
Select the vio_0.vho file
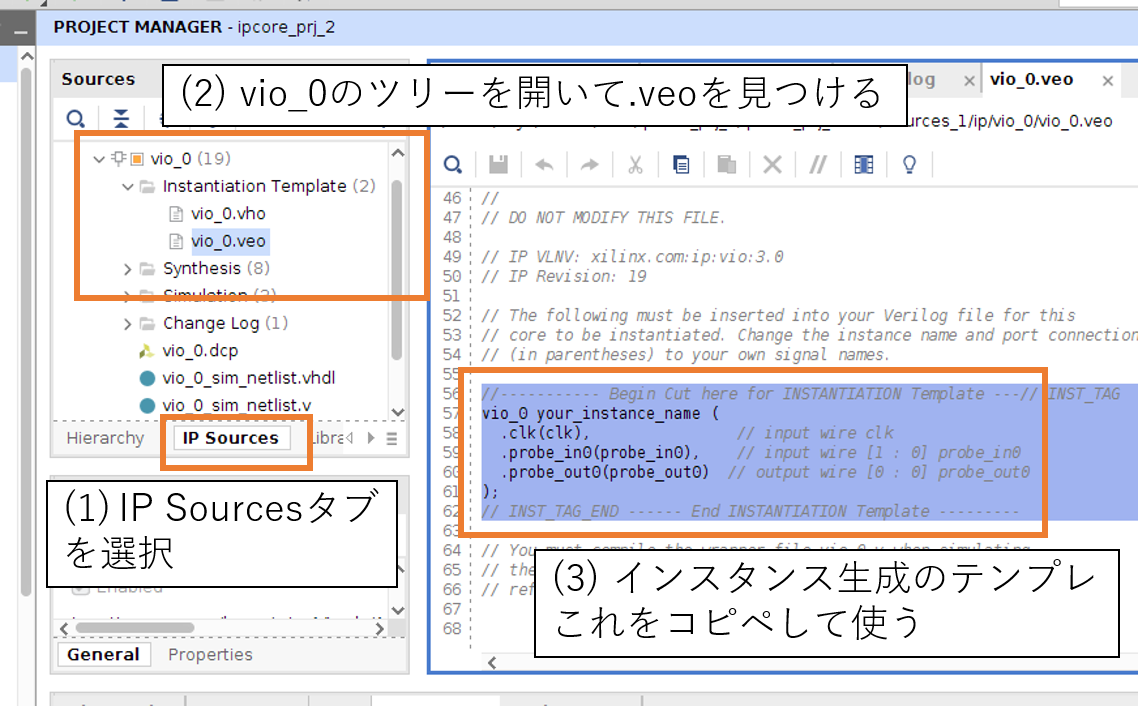coord(228,213)
